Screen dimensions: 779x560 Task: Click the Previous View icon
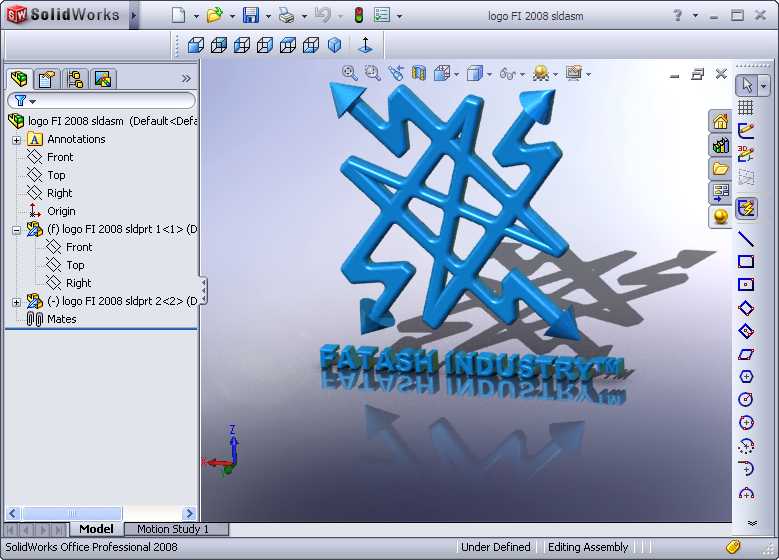coord(396,74)
